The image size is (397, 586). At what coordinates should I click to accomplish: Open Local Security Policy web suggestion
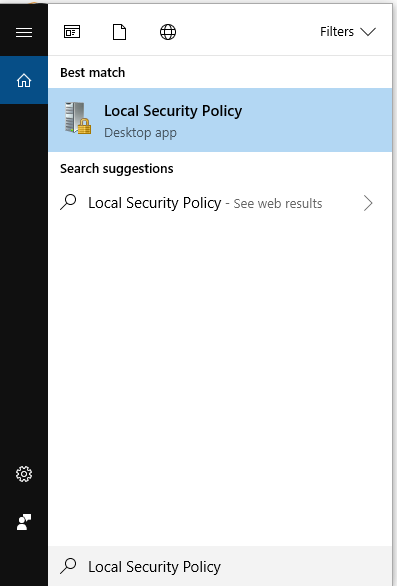[x=220, y=203]
